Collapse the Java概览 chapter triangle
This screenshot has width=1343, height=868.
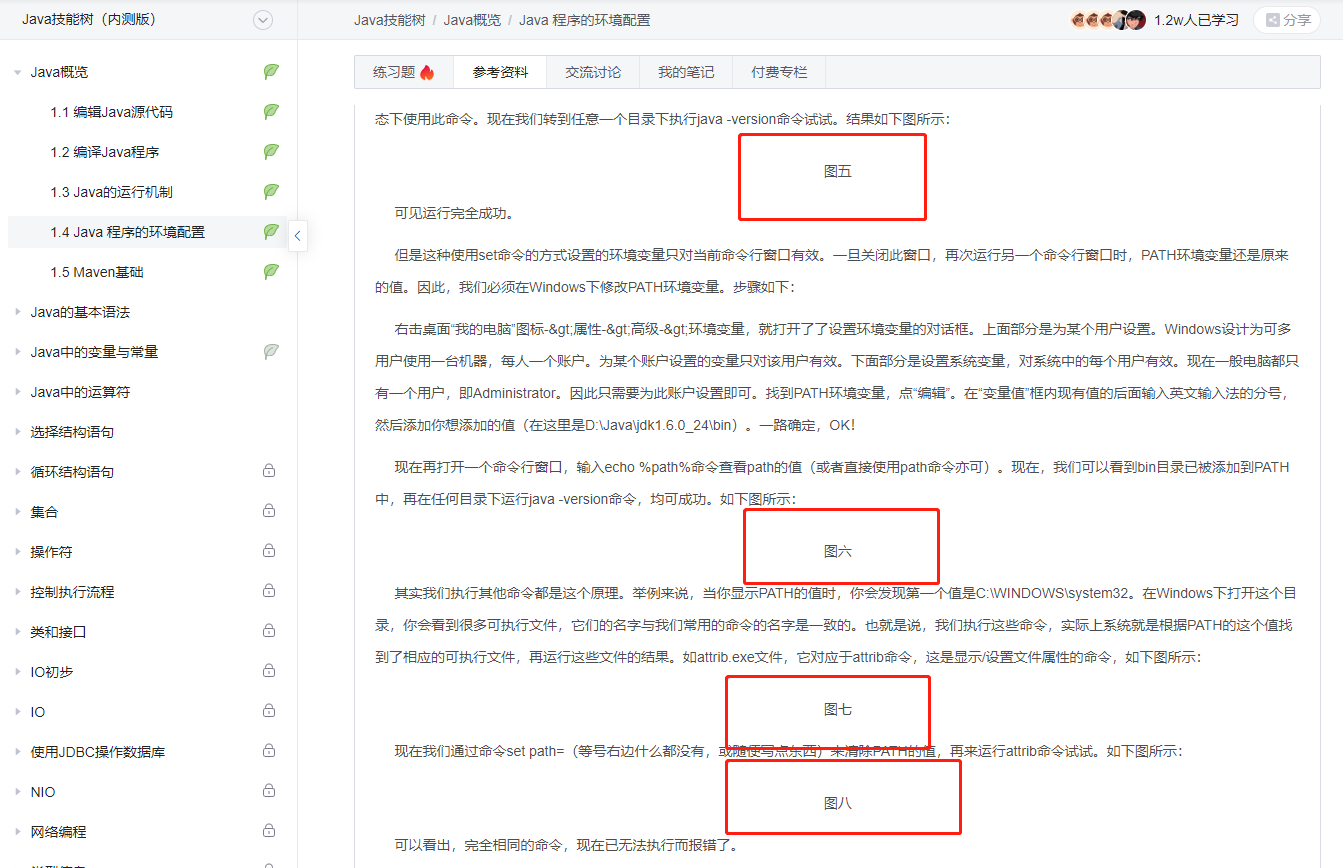pos(17,72)
